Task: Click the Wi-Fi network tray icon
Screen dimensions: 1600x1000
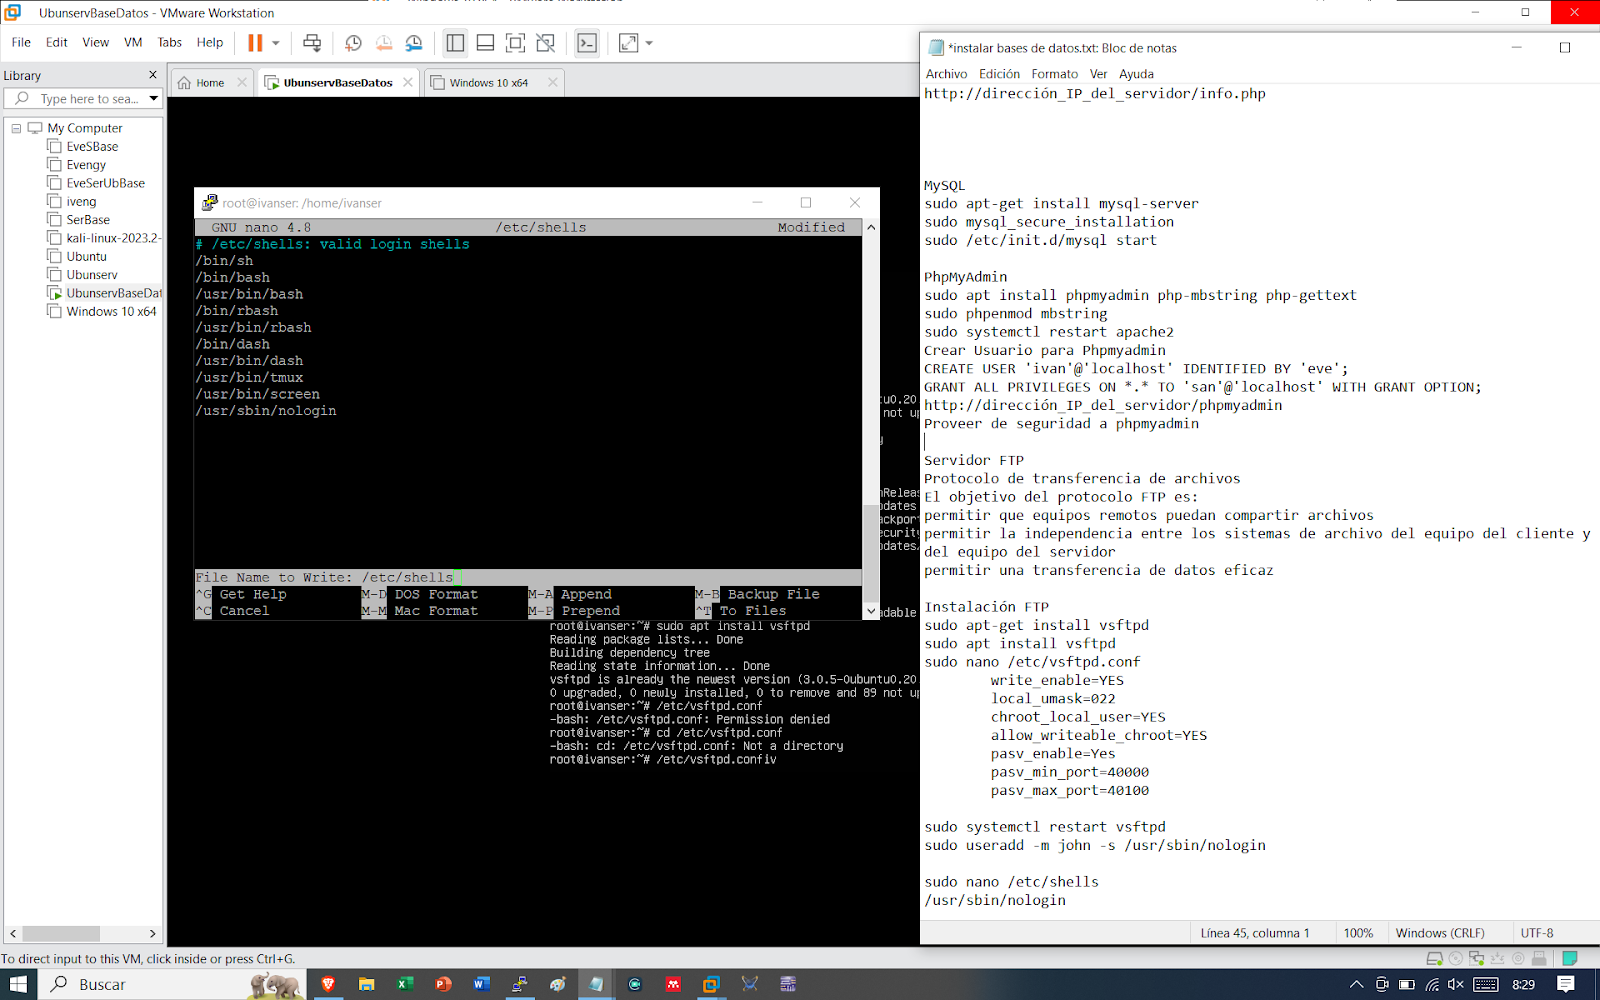Action: [1432, 984]
